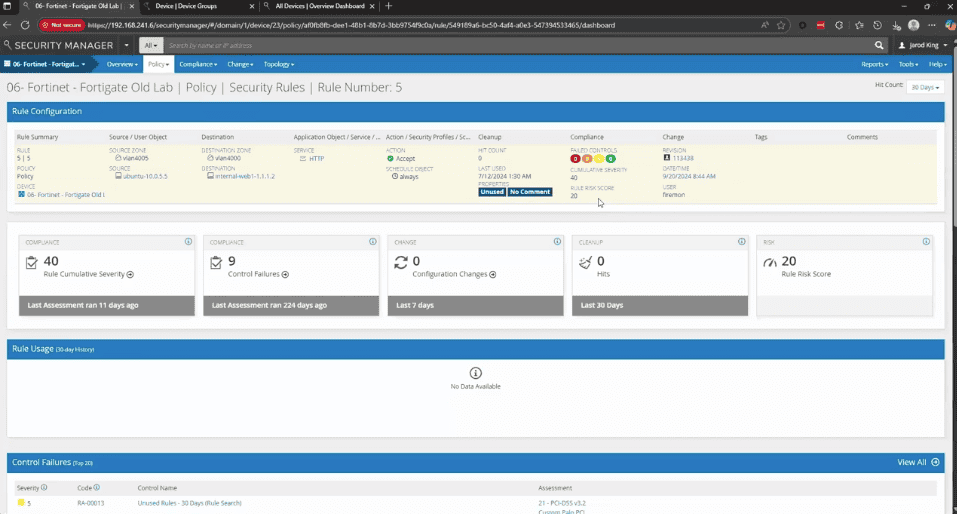Image resolution: width=957 pixels, height=514 pixels.
Task: Open the Topology menu
Action: click(x=278, y=64)
